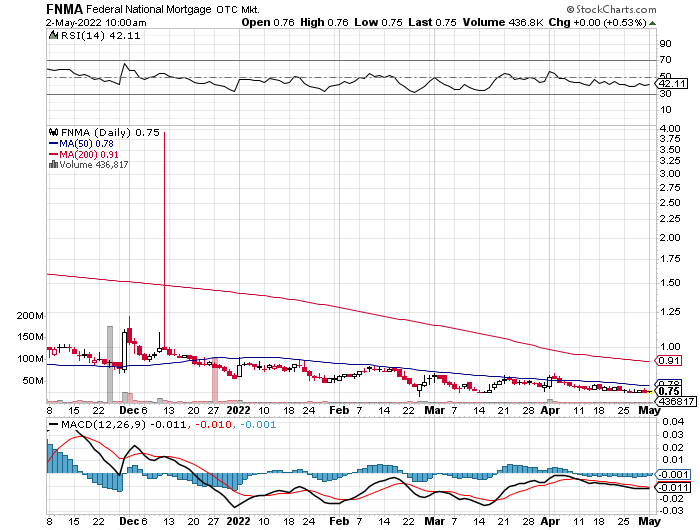
Task: Click the MA(200) 0.91 legend
Action: 84,154
